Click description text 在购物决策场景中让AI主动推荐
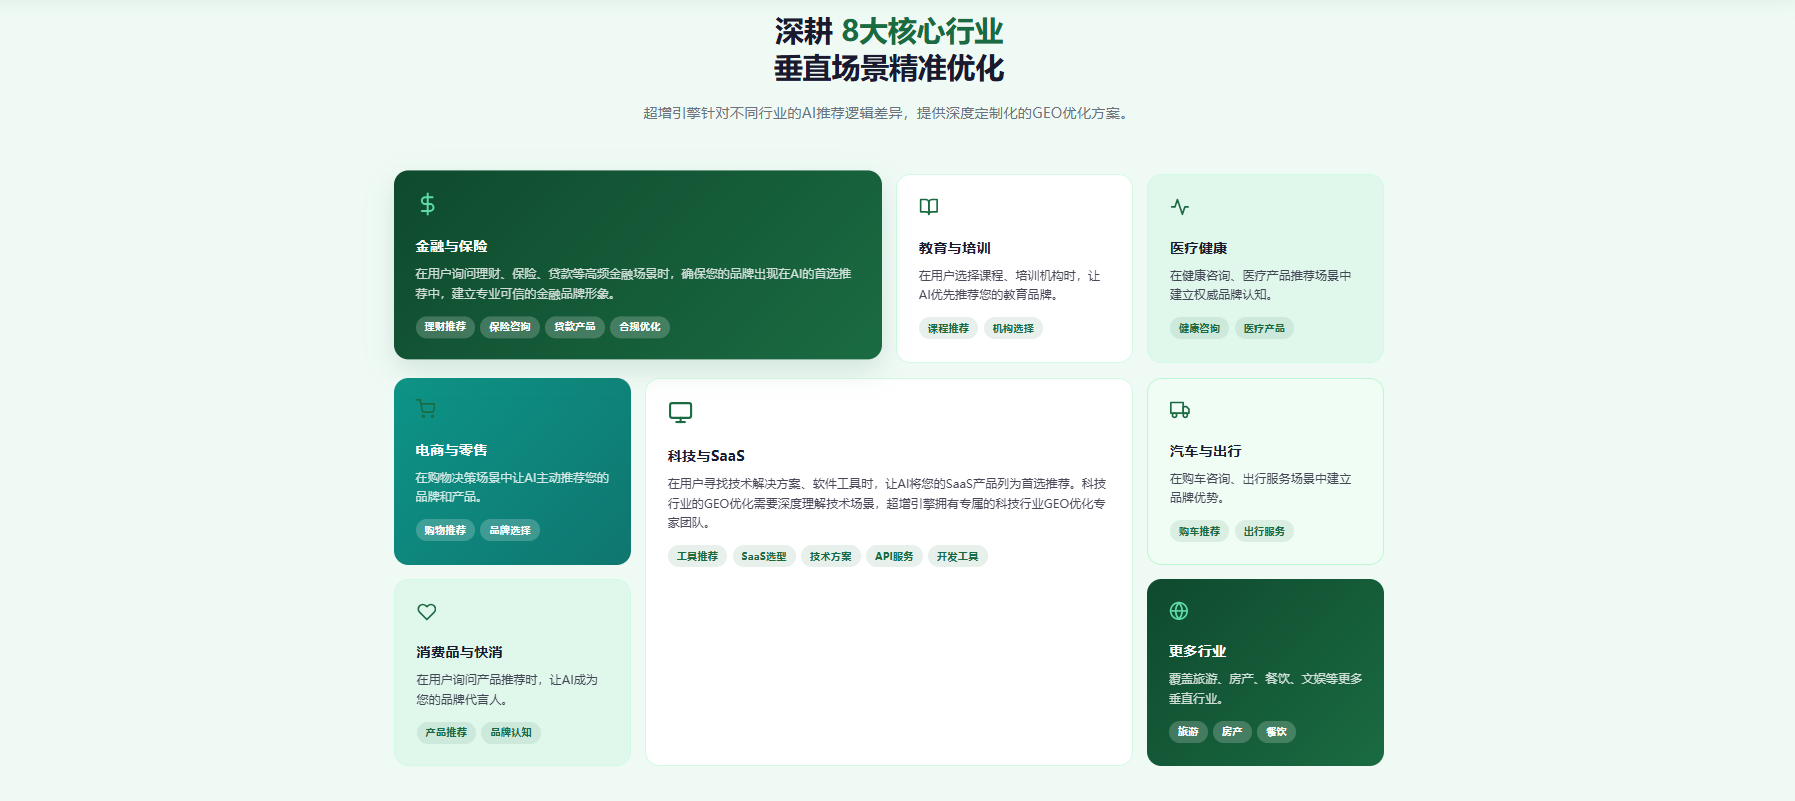Image resolution: width=1795 pixels, height=801 pixels. point(513,487)
